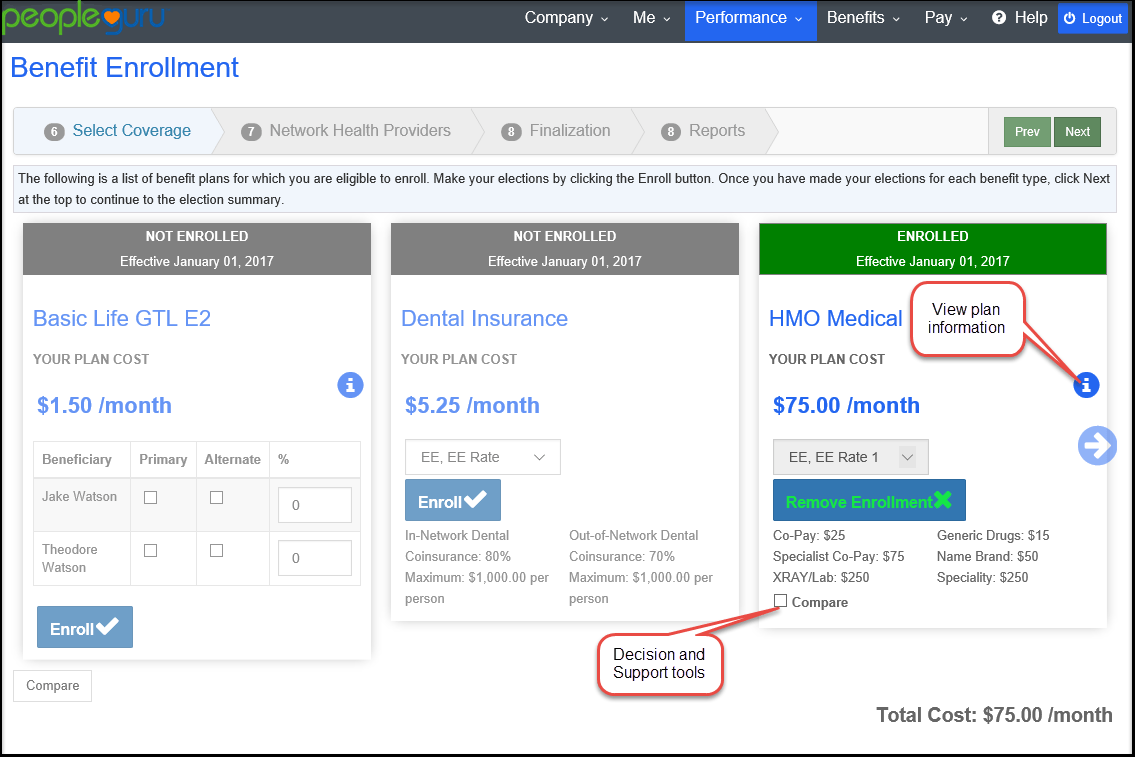1135x757 pixels.
Task: Click the green Next button
Action: [x=1077, y=132]
